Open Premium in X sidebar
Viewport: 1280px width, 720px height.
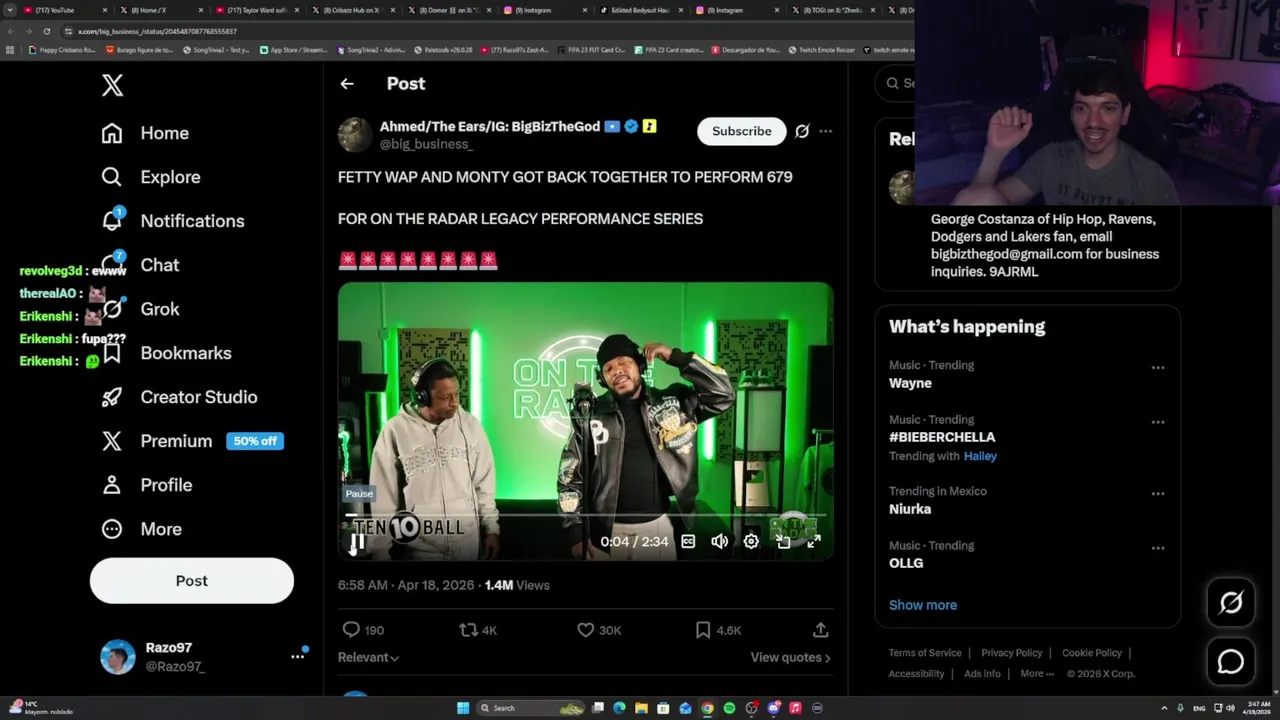(193, 441)
